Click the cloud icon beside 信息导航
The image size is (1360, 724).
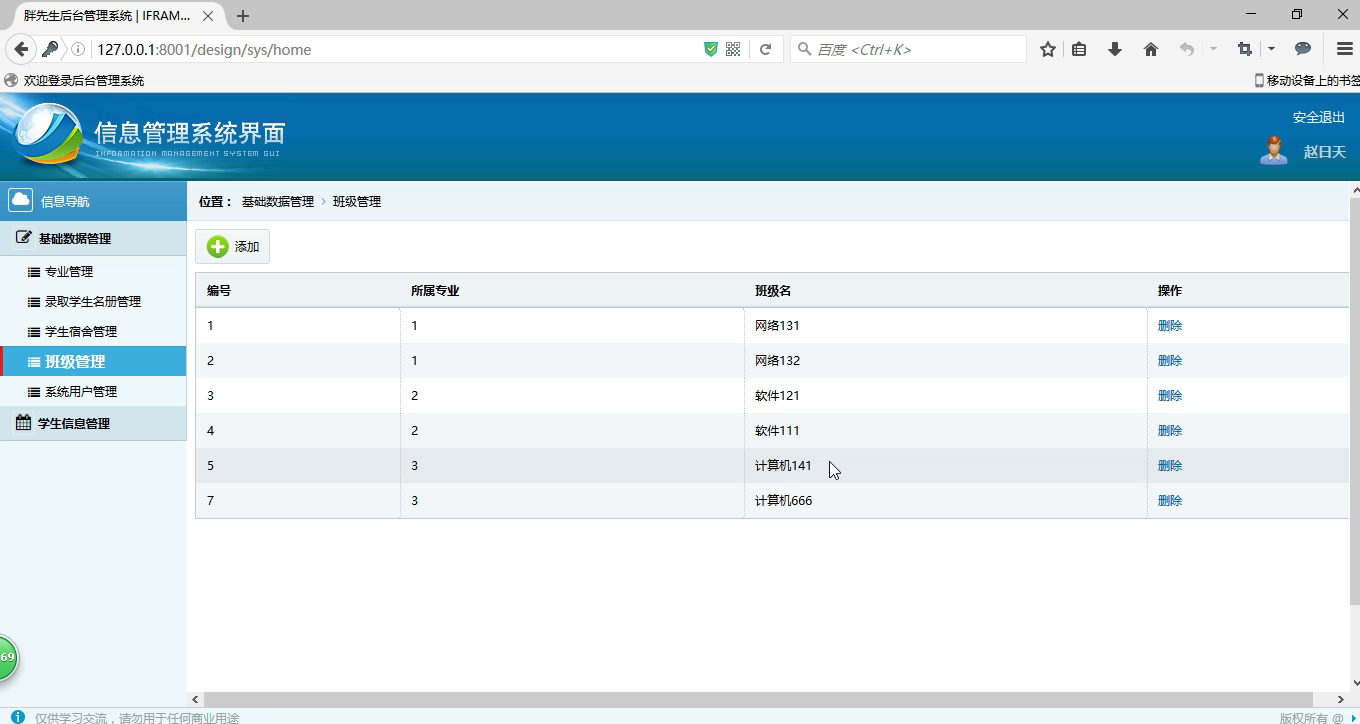click(x=21, y=200)
